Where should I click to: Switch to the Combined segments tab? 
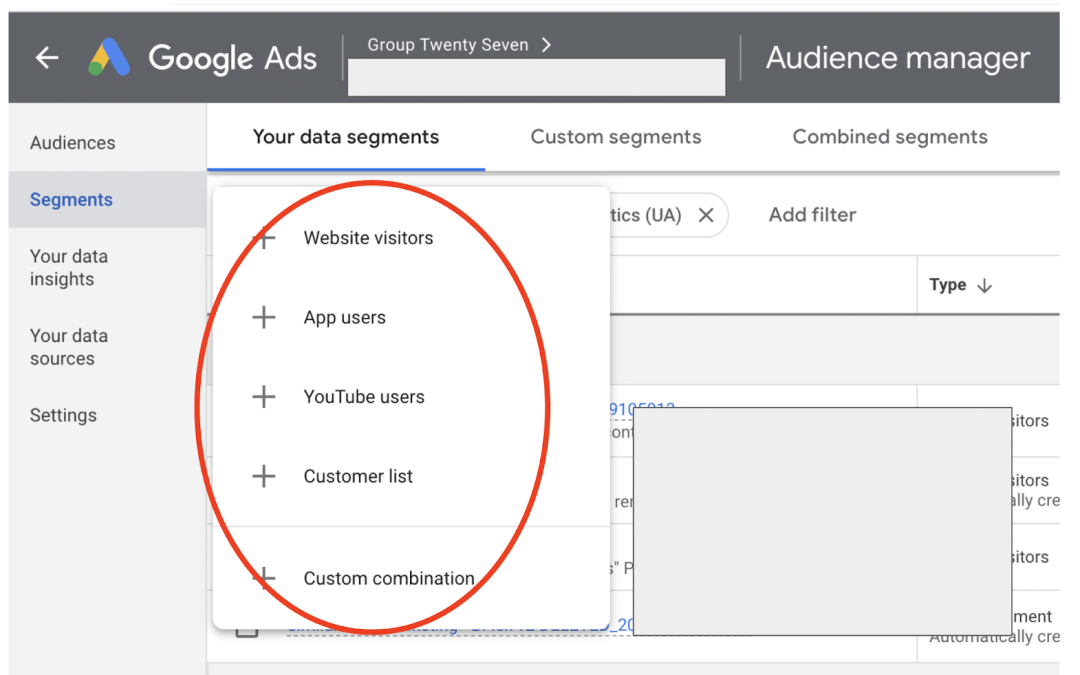tap(889, 137)
